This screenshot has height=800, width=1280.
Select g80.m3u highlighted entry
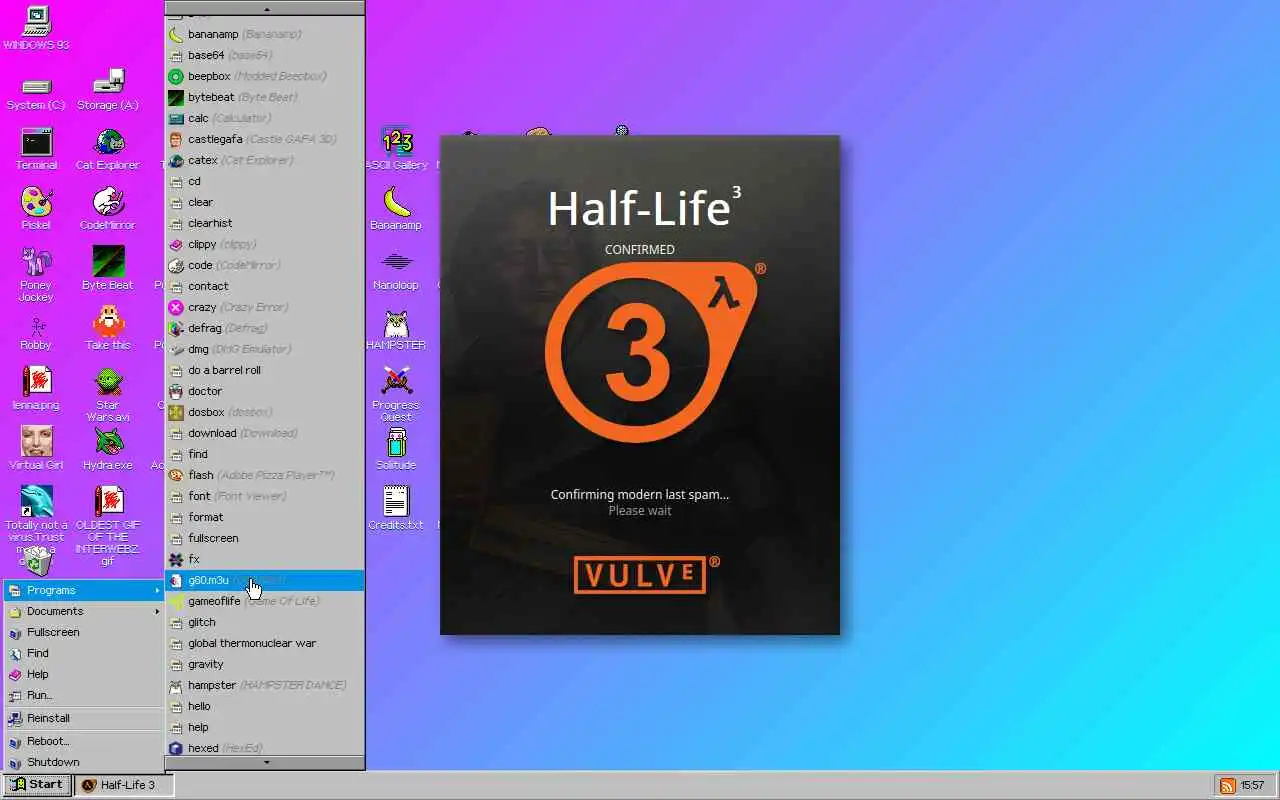tap(265, 580)
